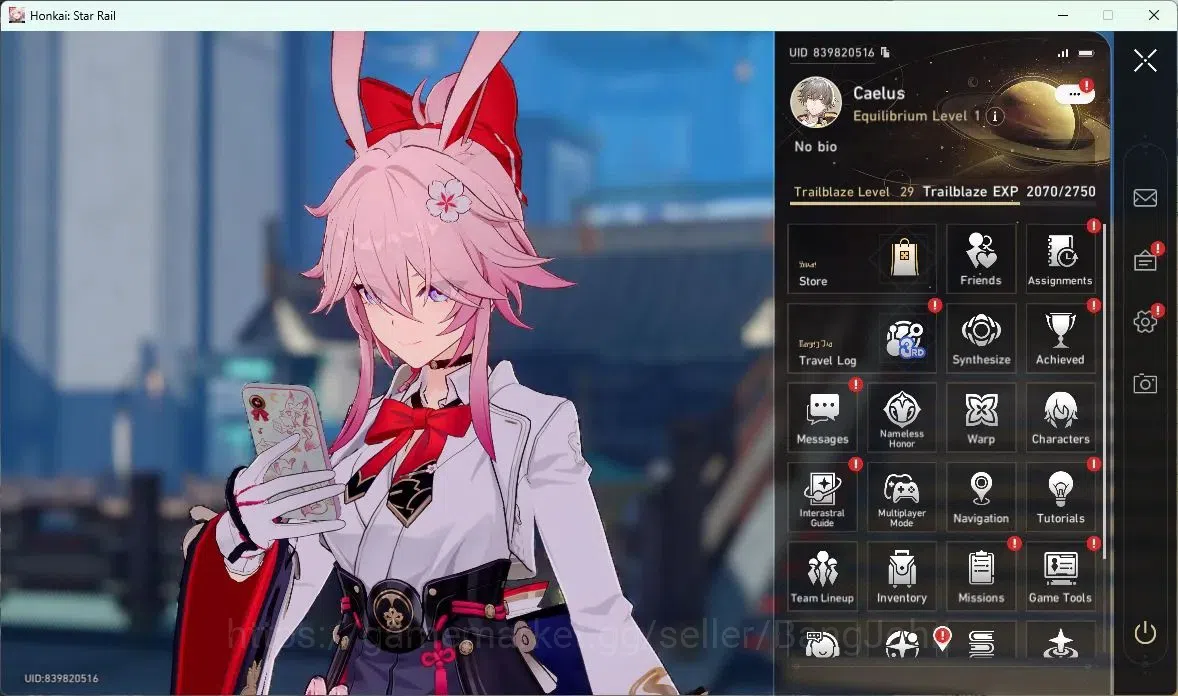The image size is (1178, 696).
Task: Open Tutorials
Action: click(1059, 498)
